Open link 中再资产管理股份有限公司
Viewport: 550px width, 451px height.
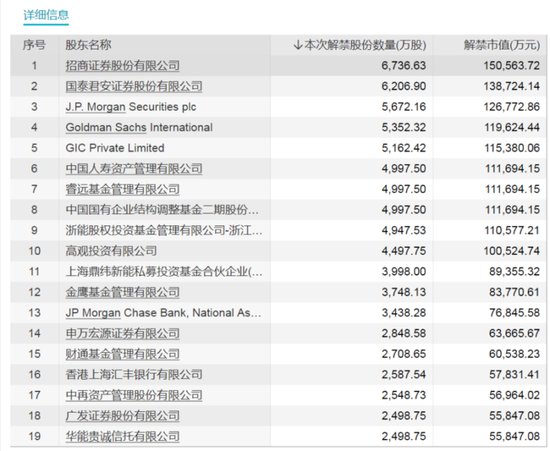pos(134,396)
